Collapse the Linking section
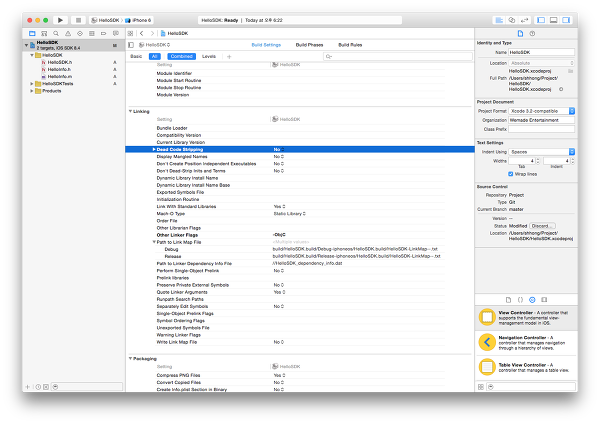 pyautogui.click(x=130, y=111)
